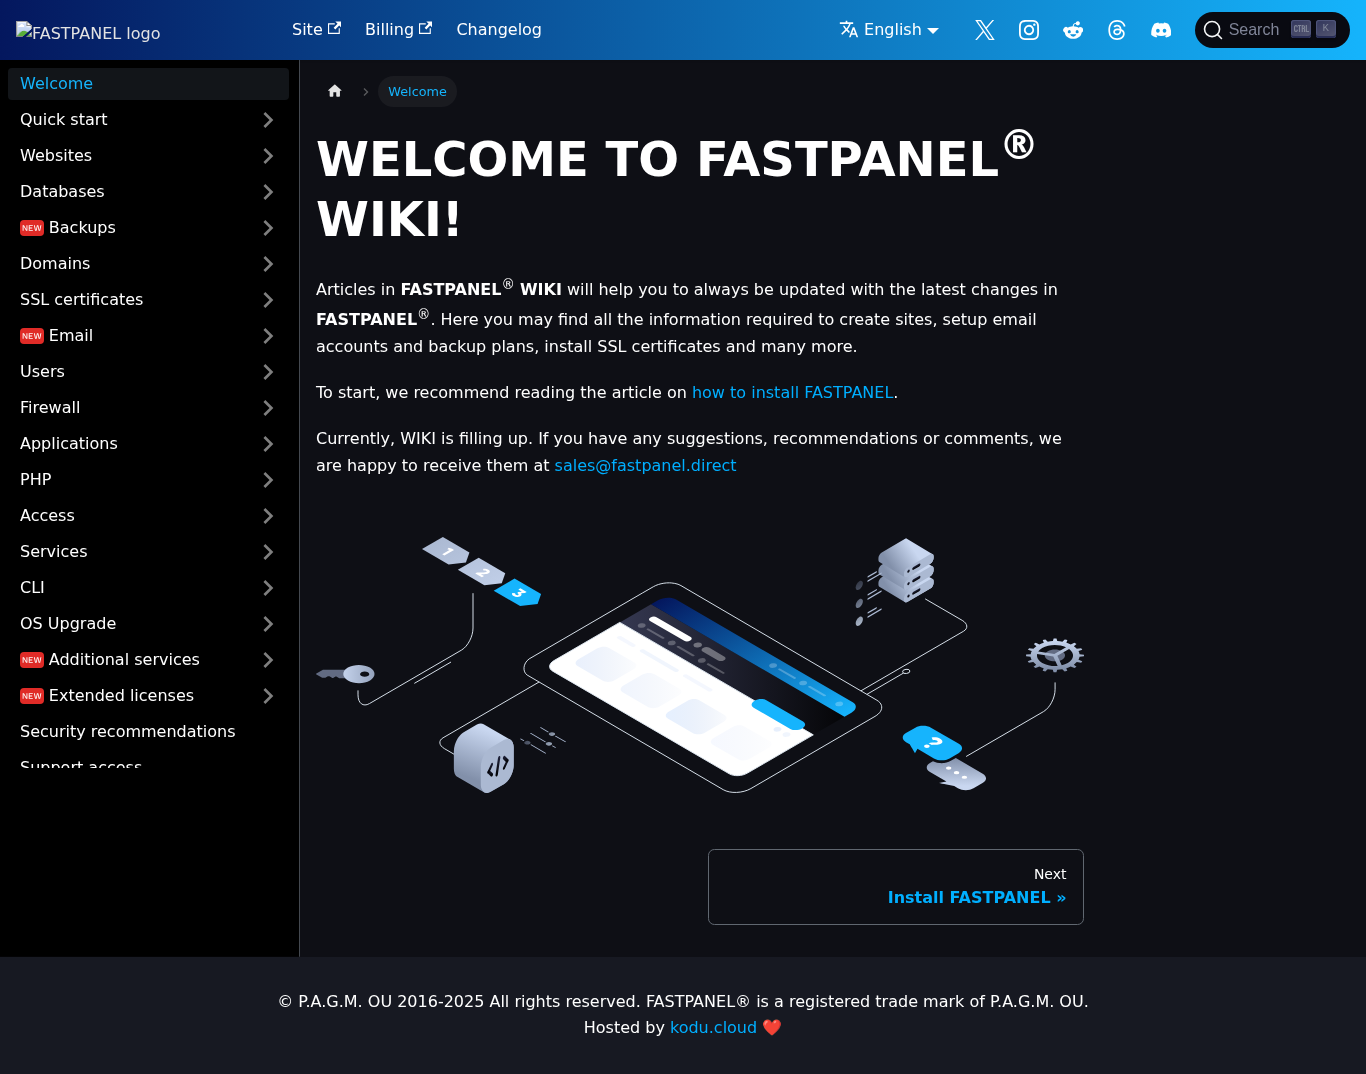Screen dimensions: 1366x1074
Task: Click the Search box
Action: (x=1272, y=30)
